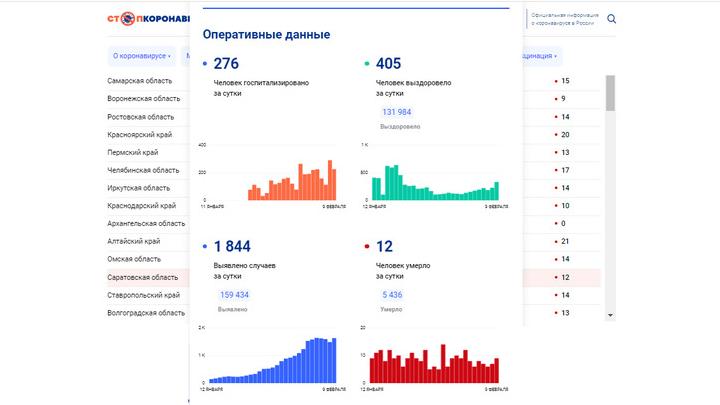
Task: Click the 5 436 deaths total badge
Action: 391,295
